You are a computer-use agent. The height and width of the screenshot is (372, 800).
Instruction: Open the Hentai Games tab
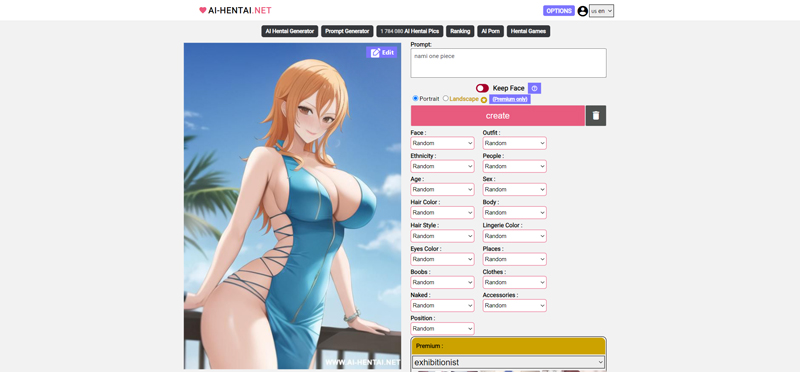pos(529,31)
